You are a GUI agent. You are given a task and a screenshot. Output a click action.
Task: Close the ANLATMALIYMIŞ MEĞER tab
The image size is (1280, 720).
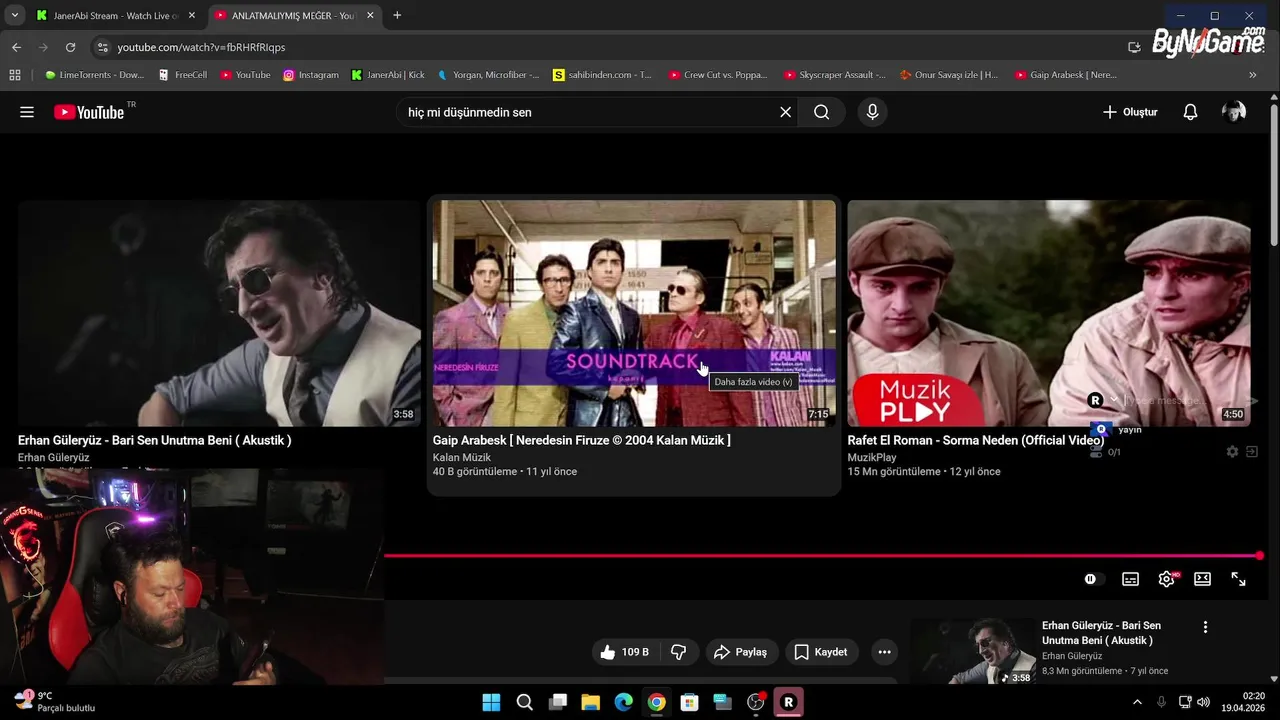pyautogui.click(x=370, y=16)
